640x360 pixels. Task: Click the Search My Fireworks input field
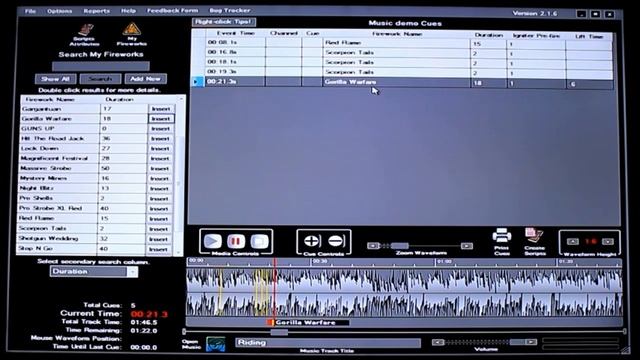coord(101,66)
